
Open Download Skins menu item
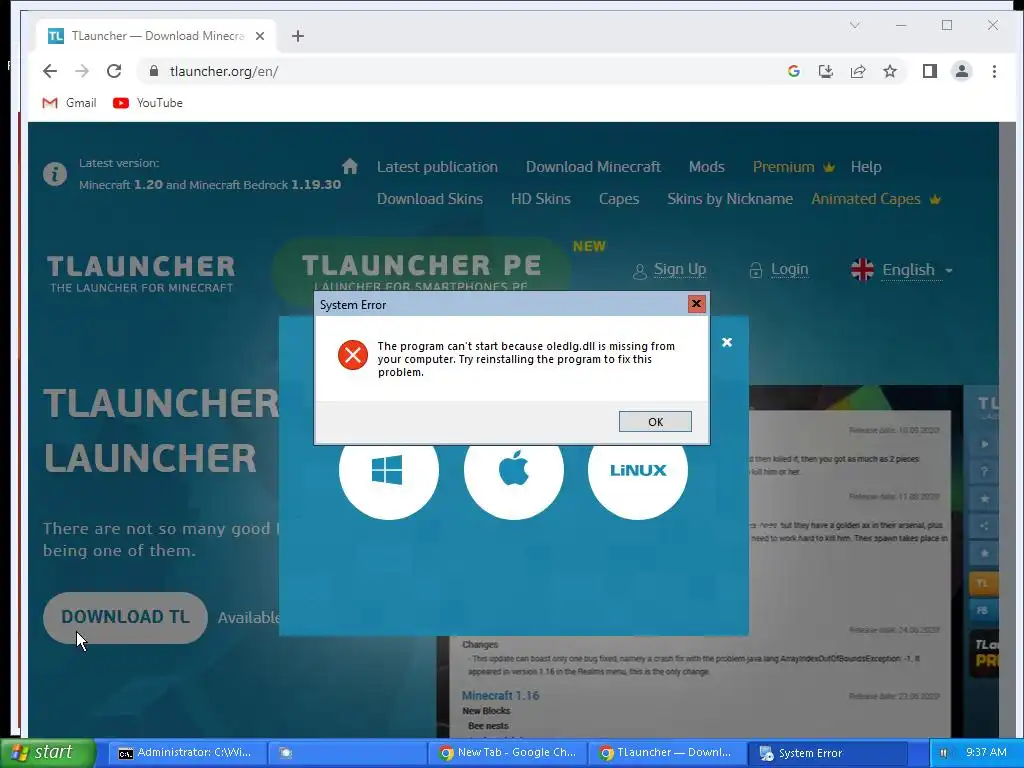tap(430, 199)
